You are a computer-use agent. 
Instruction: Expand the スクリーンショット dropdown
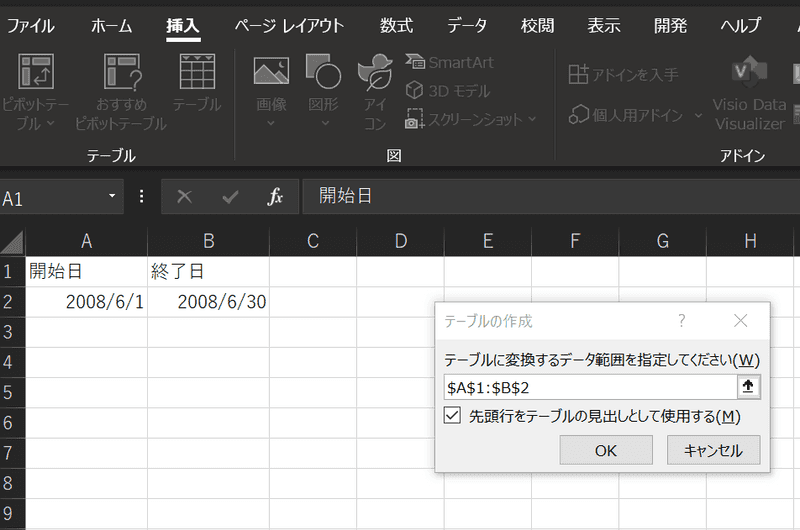coord(532,119)
